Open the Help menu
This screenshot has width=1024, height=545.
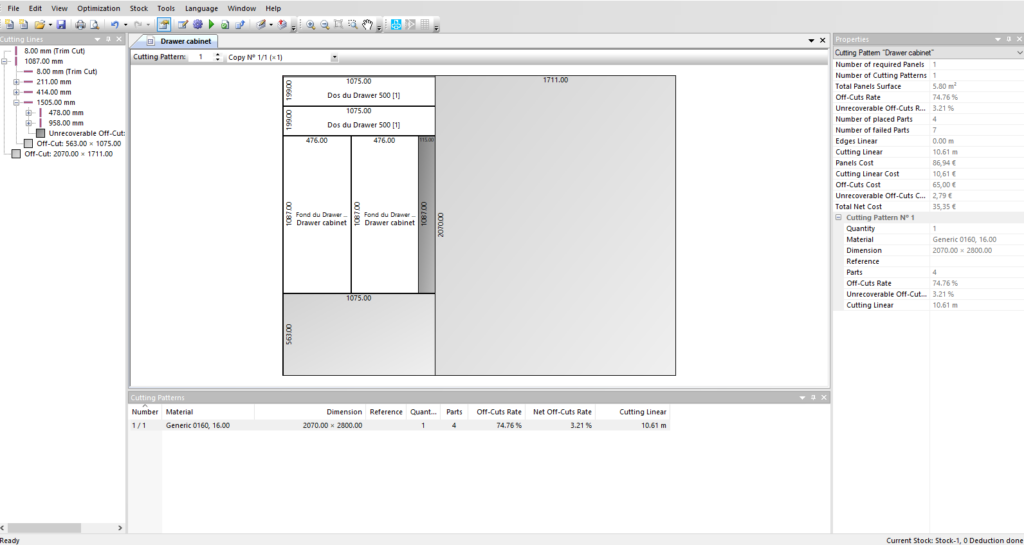click(x=273, y=8)
